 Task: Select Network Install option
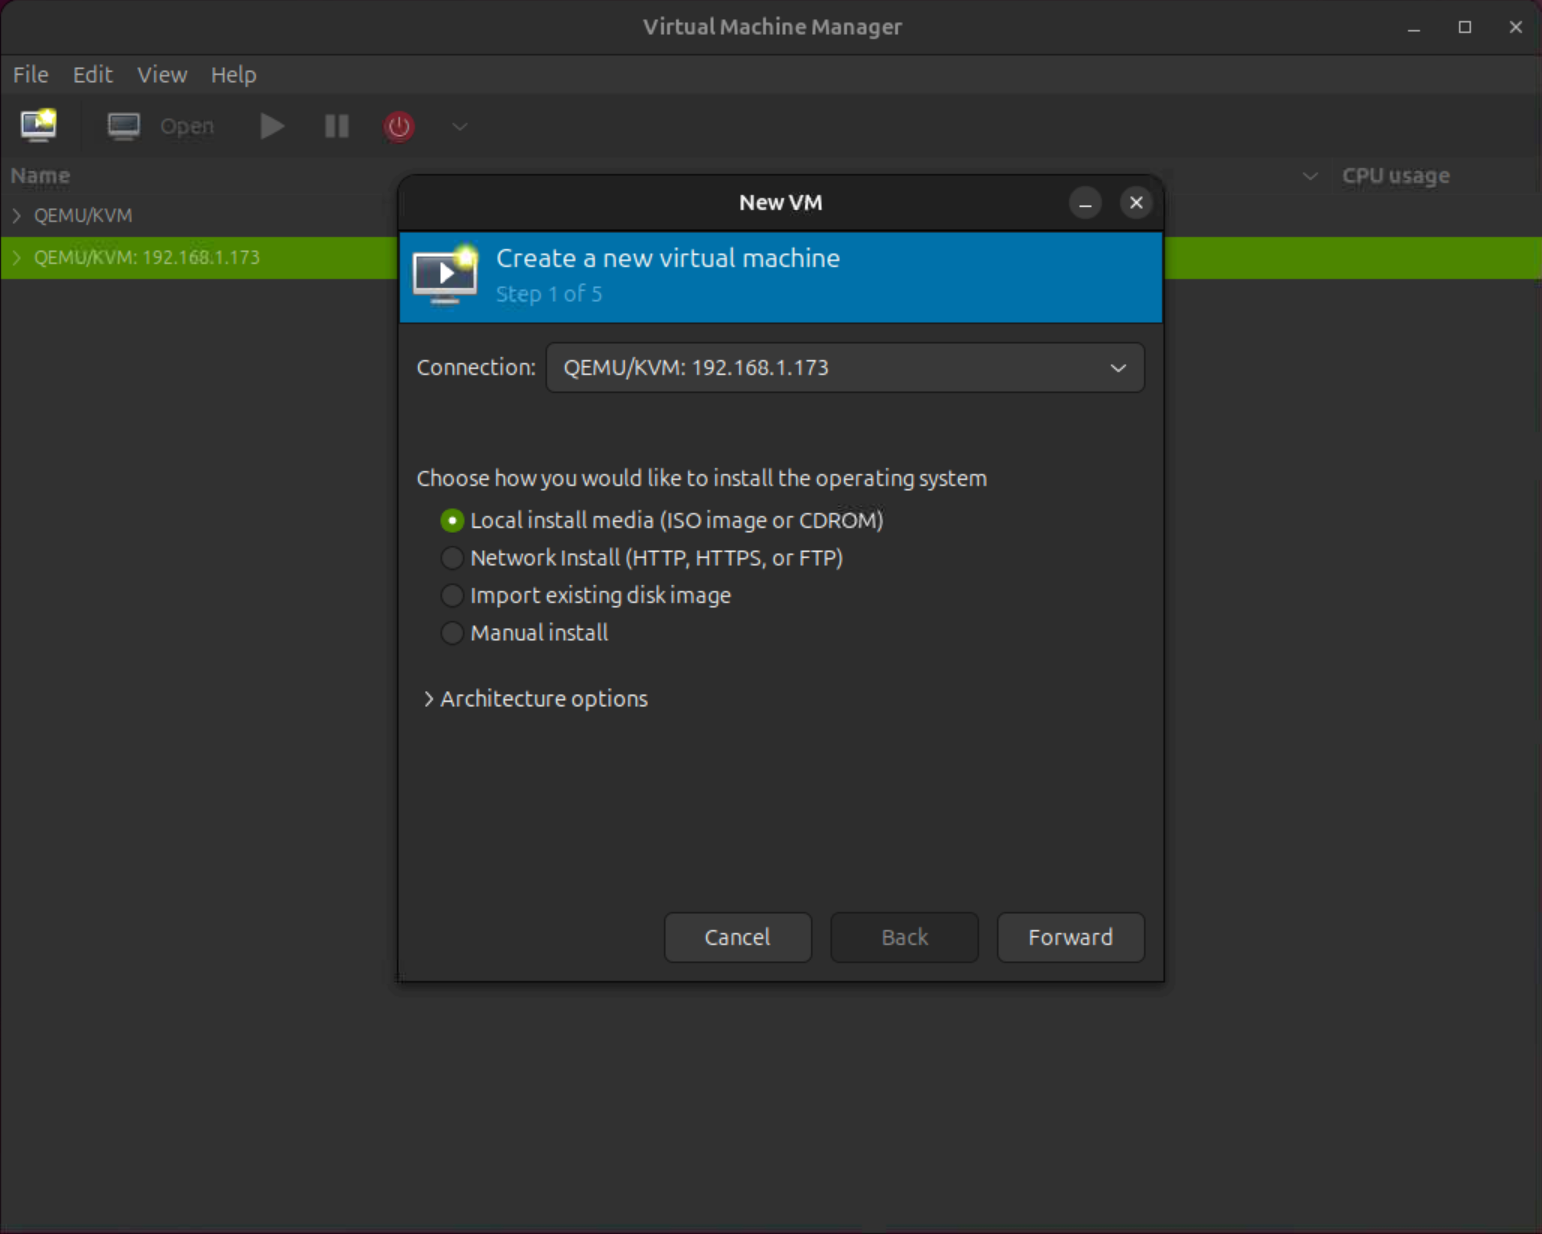[x=452, y=558]
